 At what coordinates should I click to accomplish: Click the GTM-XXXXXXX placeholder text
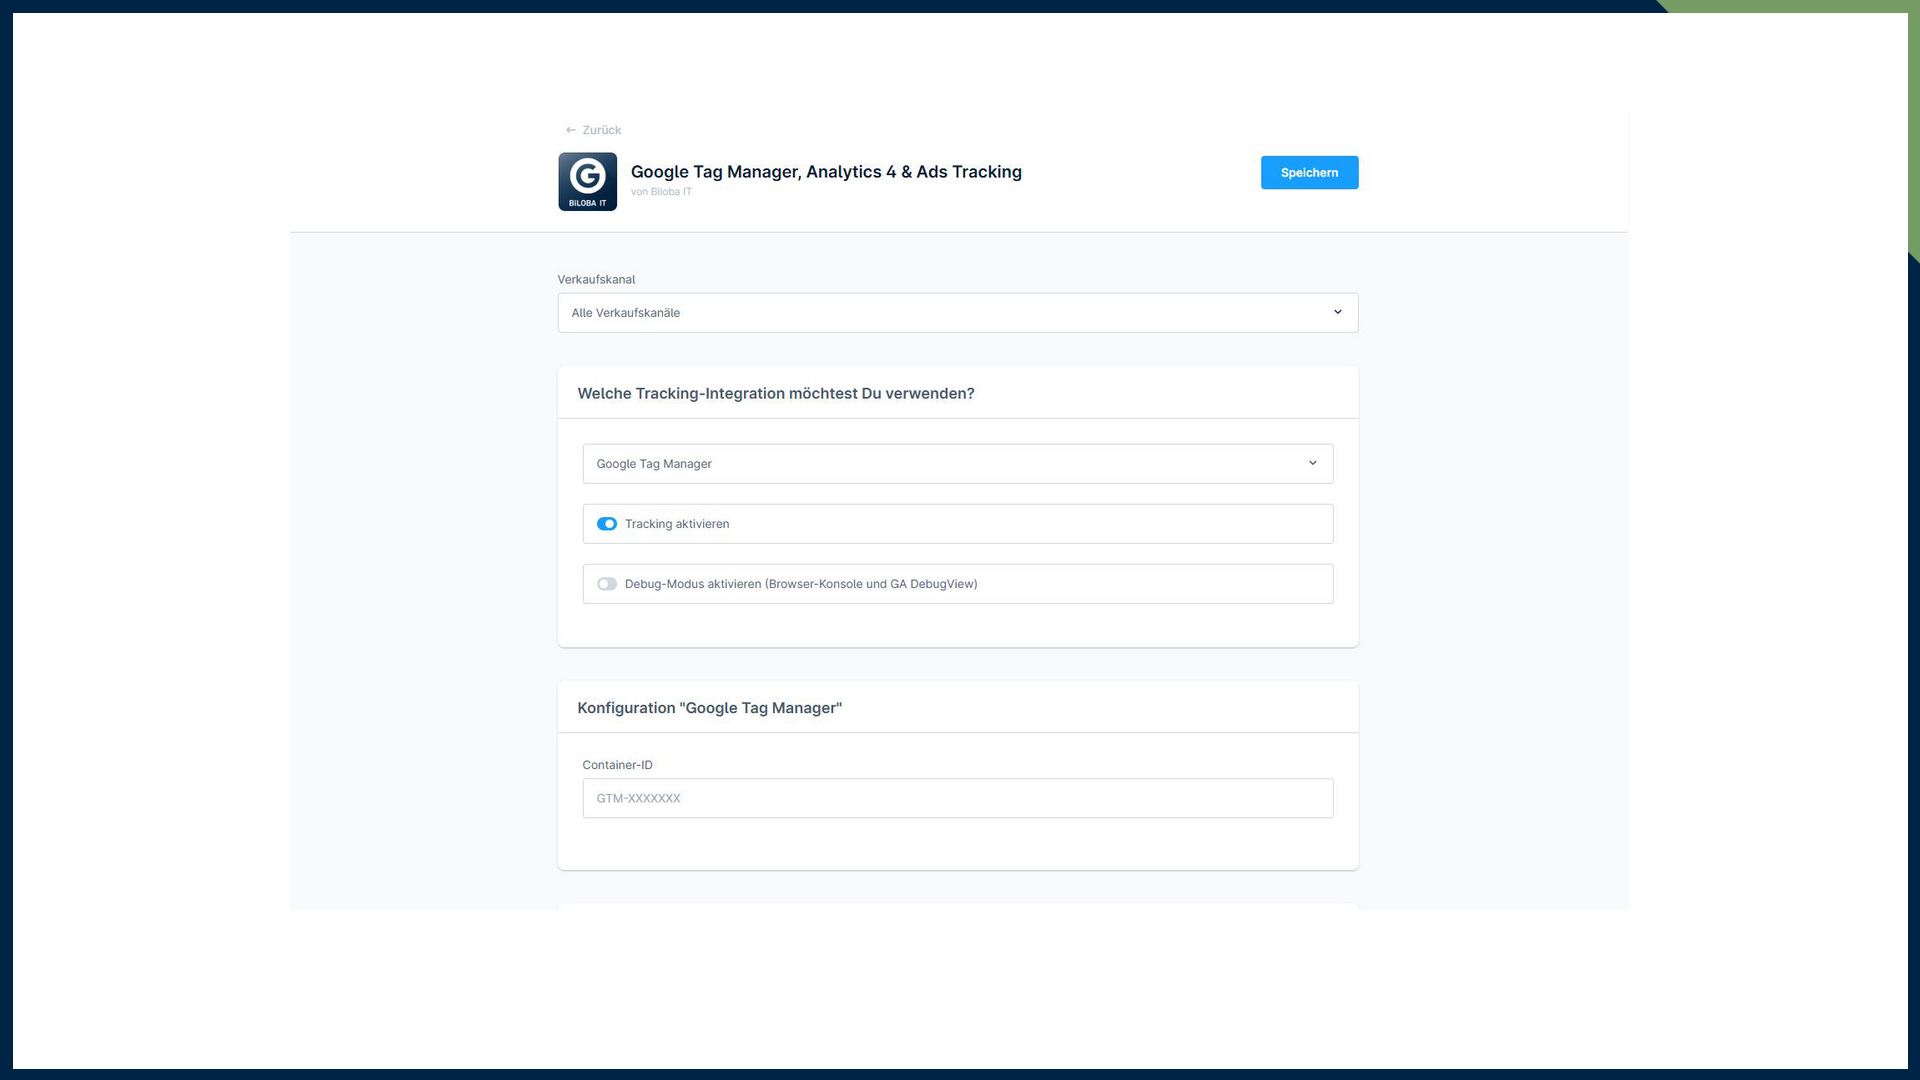click(638, 798)
